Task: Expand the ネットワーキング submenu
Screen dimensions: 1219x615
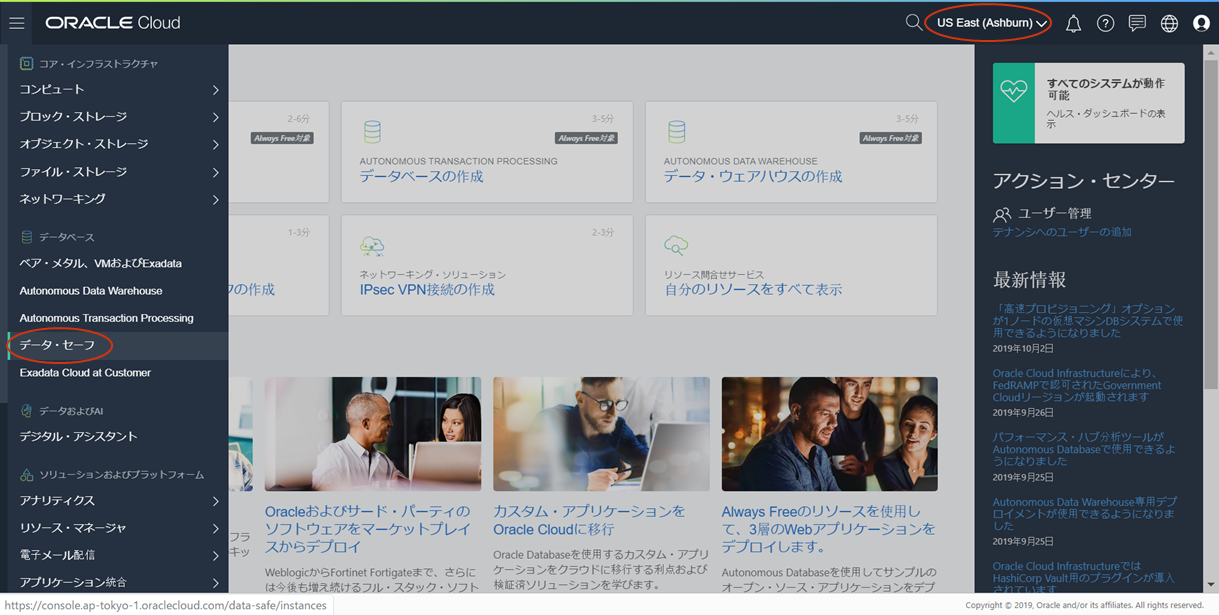Action: pyautogui.click(x=118, y=199)
